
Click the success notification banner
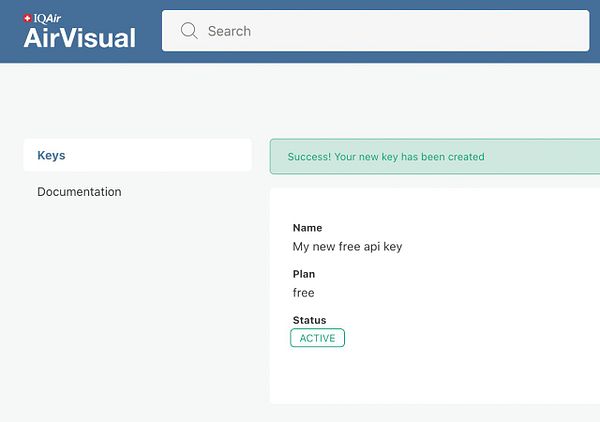(500, 156)
